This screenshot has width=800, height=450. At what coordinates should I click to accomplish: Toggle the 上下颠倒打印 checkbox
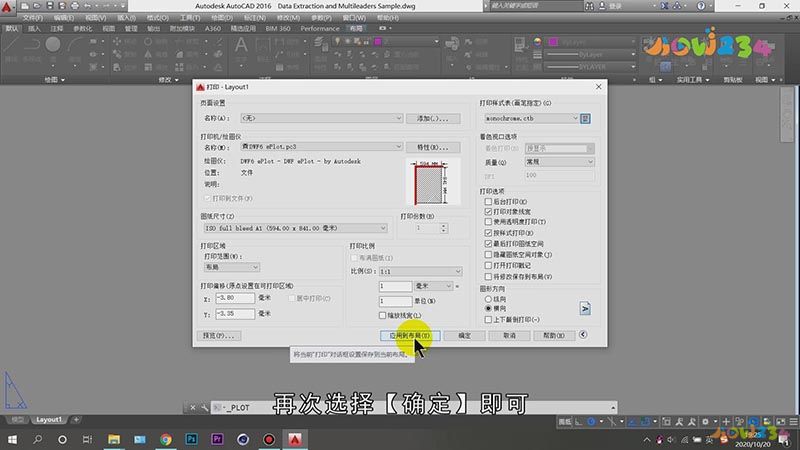[488, 319]
